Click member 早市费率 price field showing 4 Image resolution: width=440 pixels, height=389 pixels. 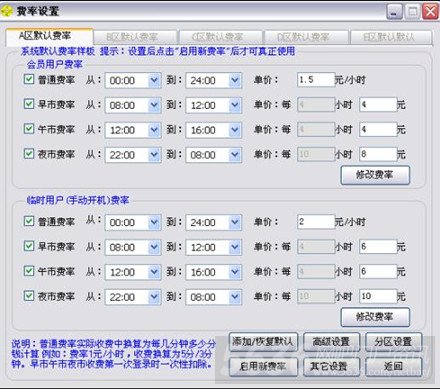378,105
